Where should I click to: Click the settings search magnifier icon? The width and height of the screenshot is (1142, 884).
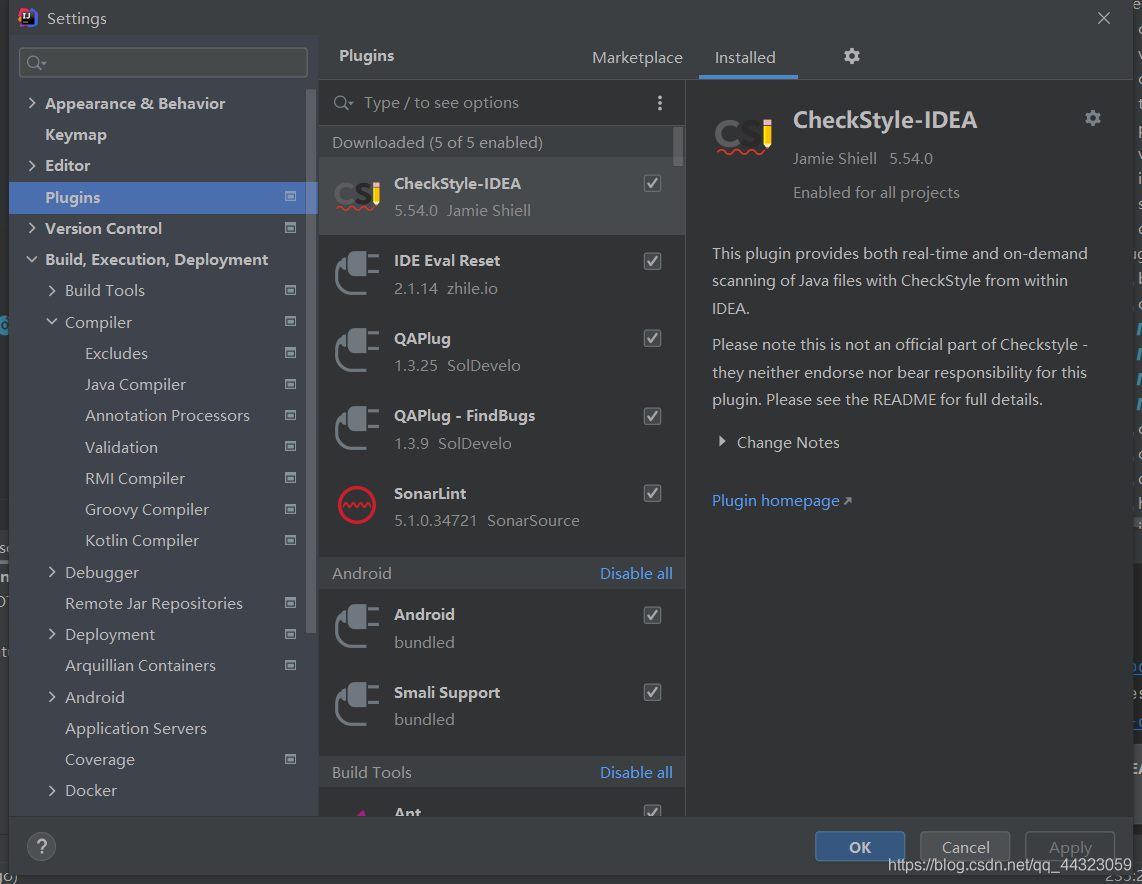[x=36, y=63]
